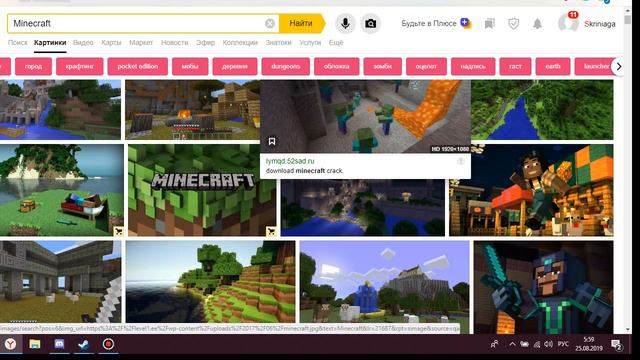Select the Картинки tab
This screenshot has height=360, width=640.
tap(50, 42)
